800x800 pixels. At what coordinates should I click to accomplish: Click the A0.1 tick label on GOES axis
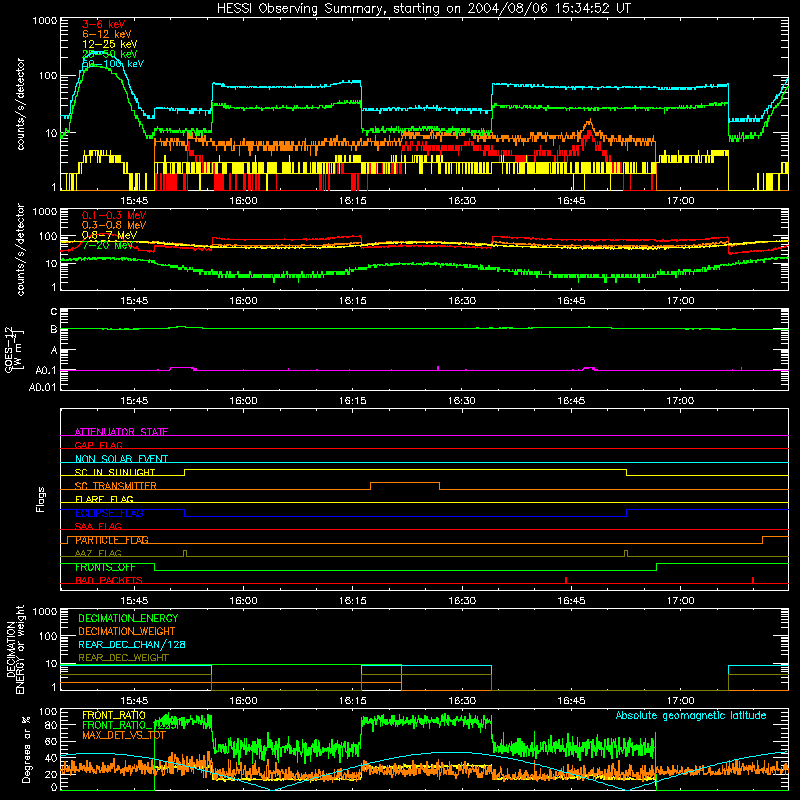46,371
